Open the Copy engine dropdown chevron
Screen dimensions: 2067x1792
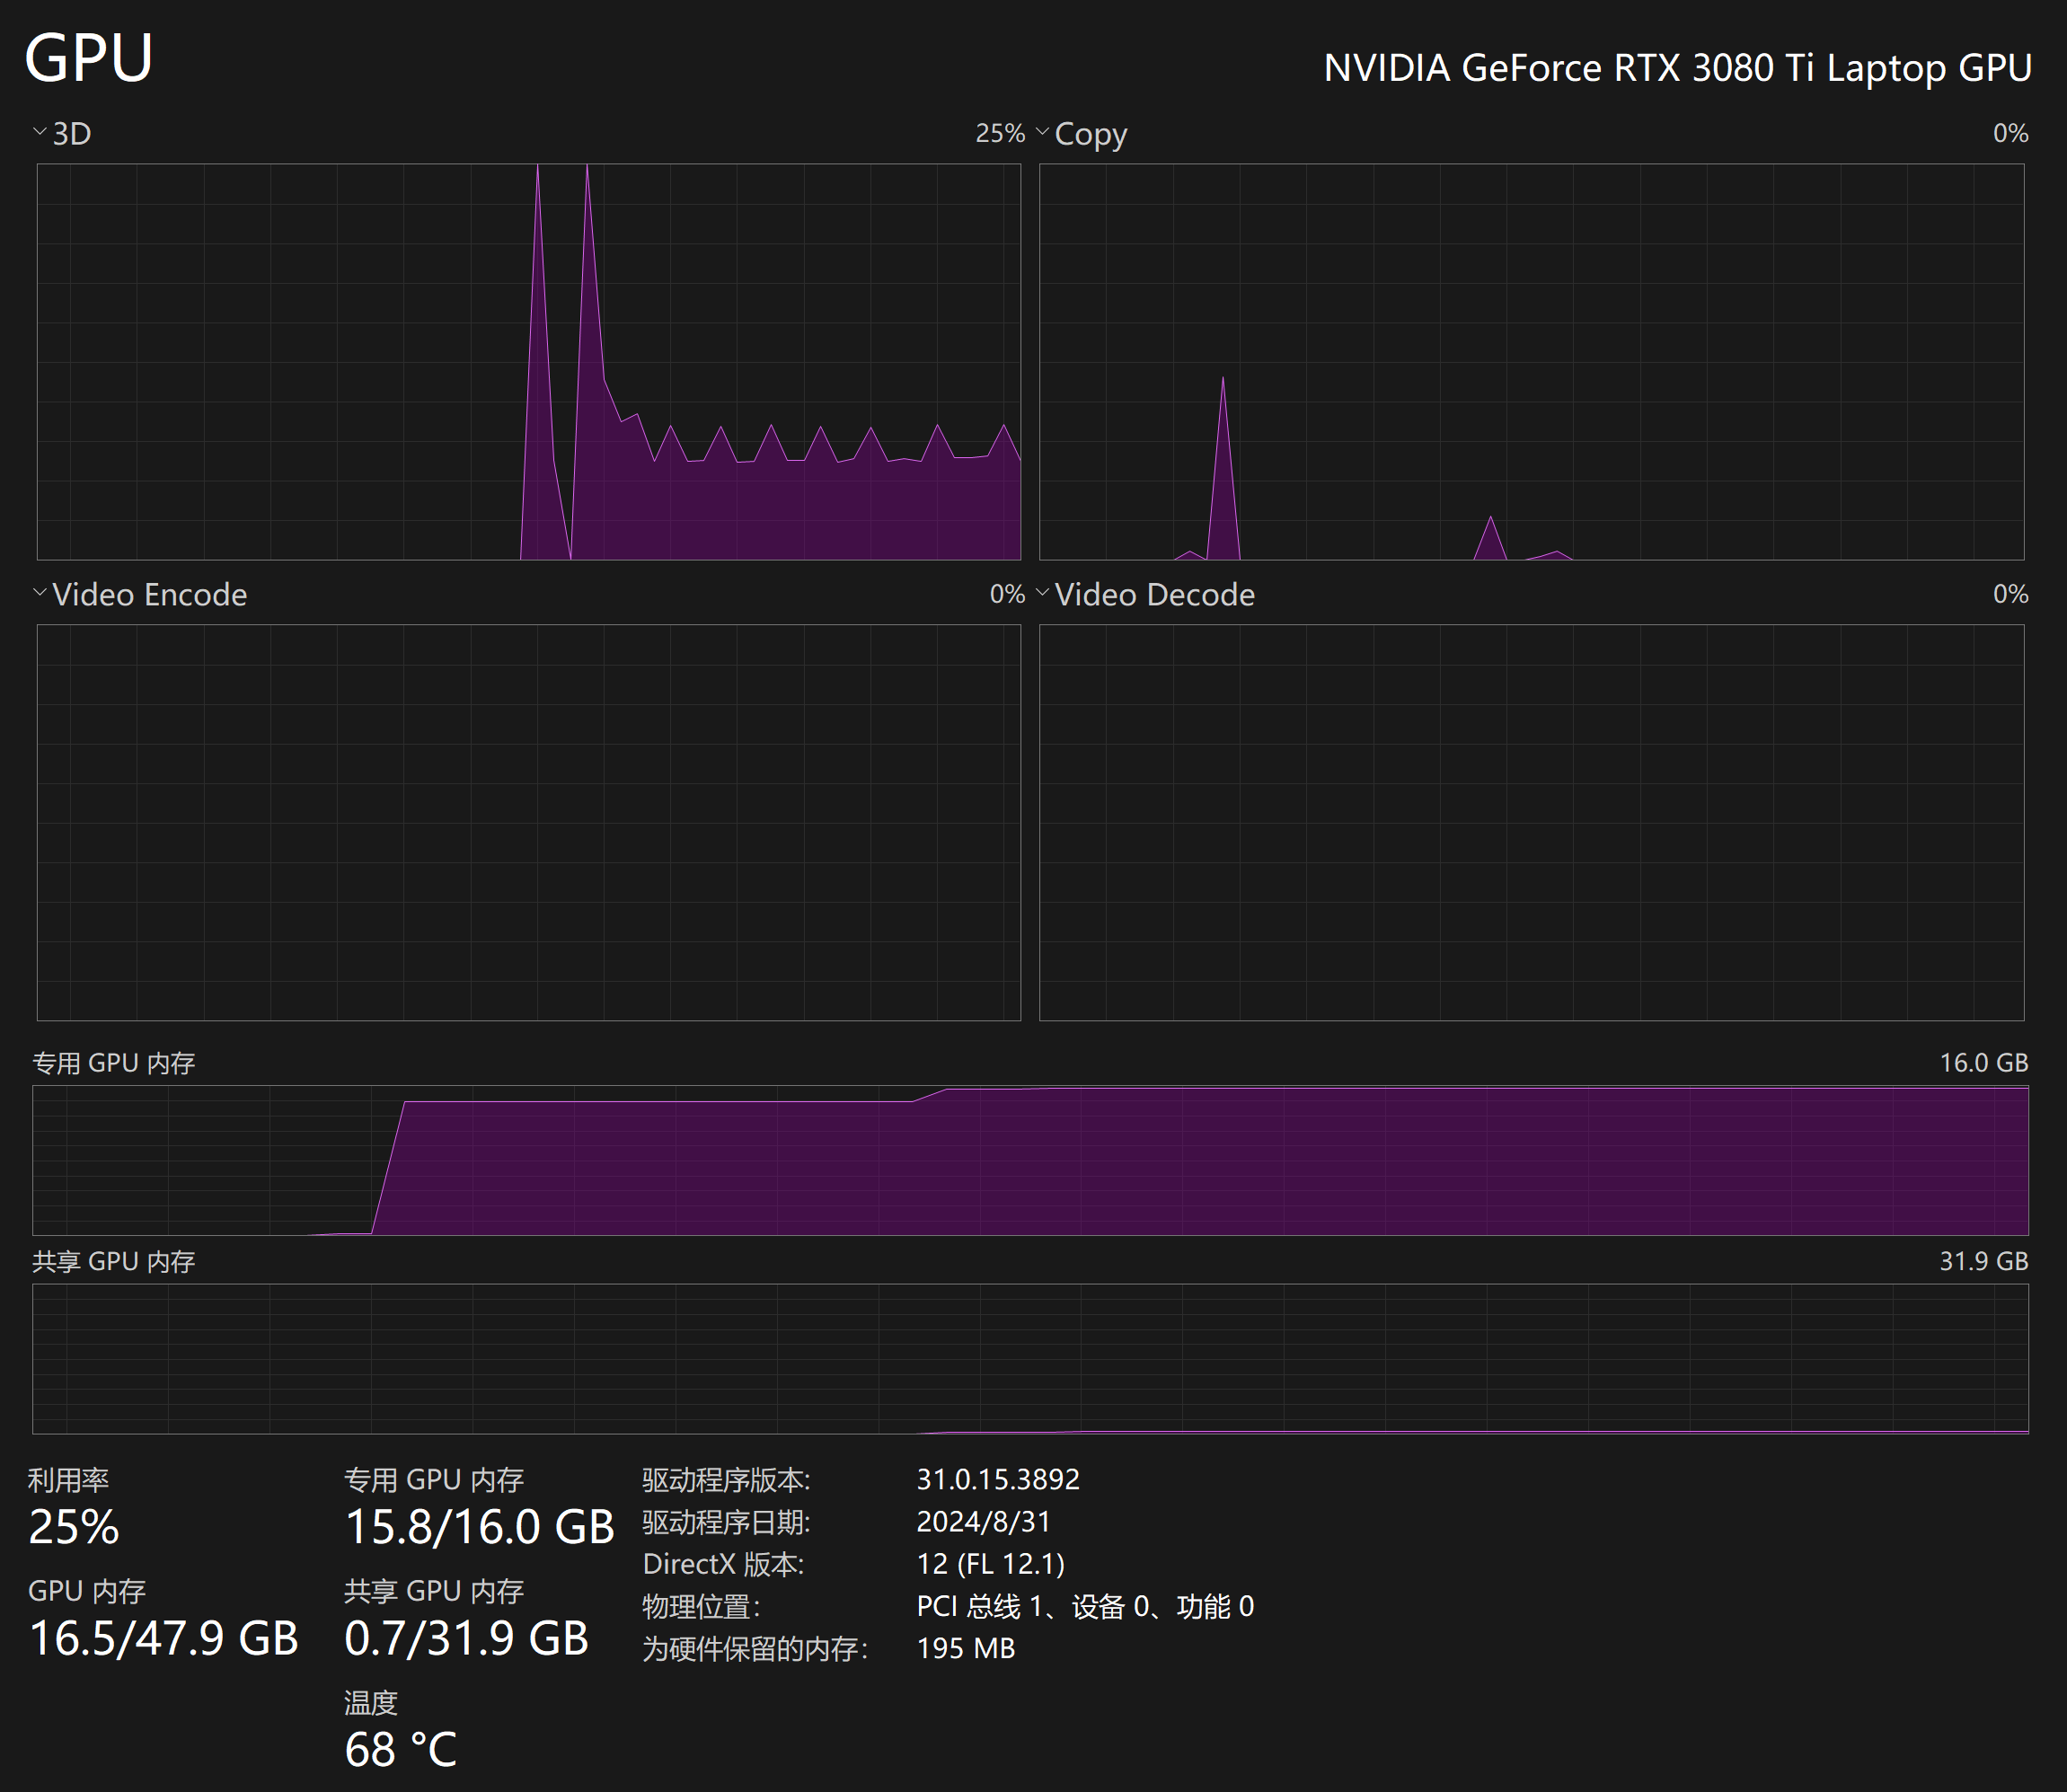pos(1042,132)
